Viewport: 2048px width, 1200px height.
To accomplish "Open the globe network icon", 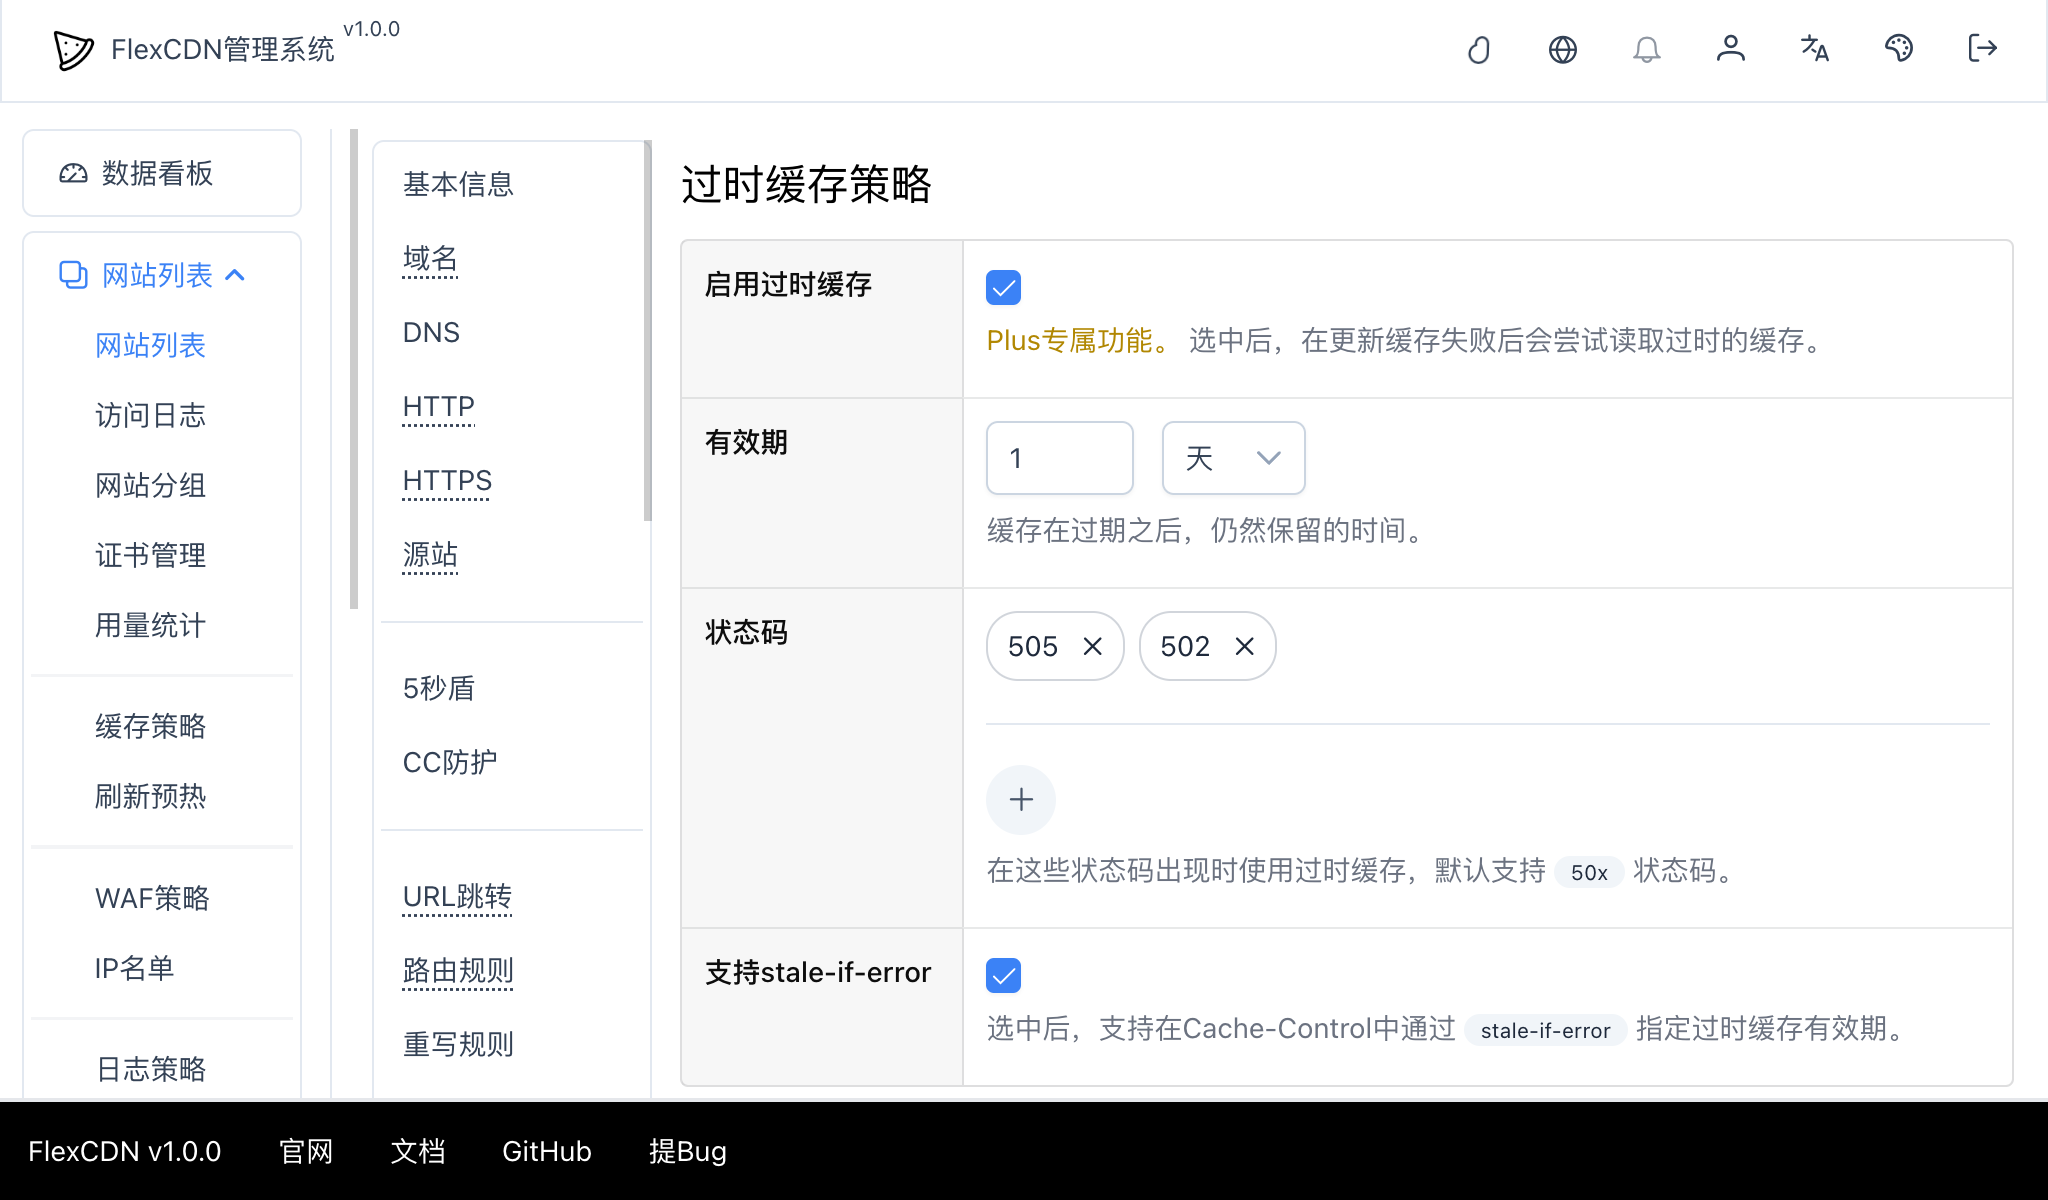I will pos(1562,49).
